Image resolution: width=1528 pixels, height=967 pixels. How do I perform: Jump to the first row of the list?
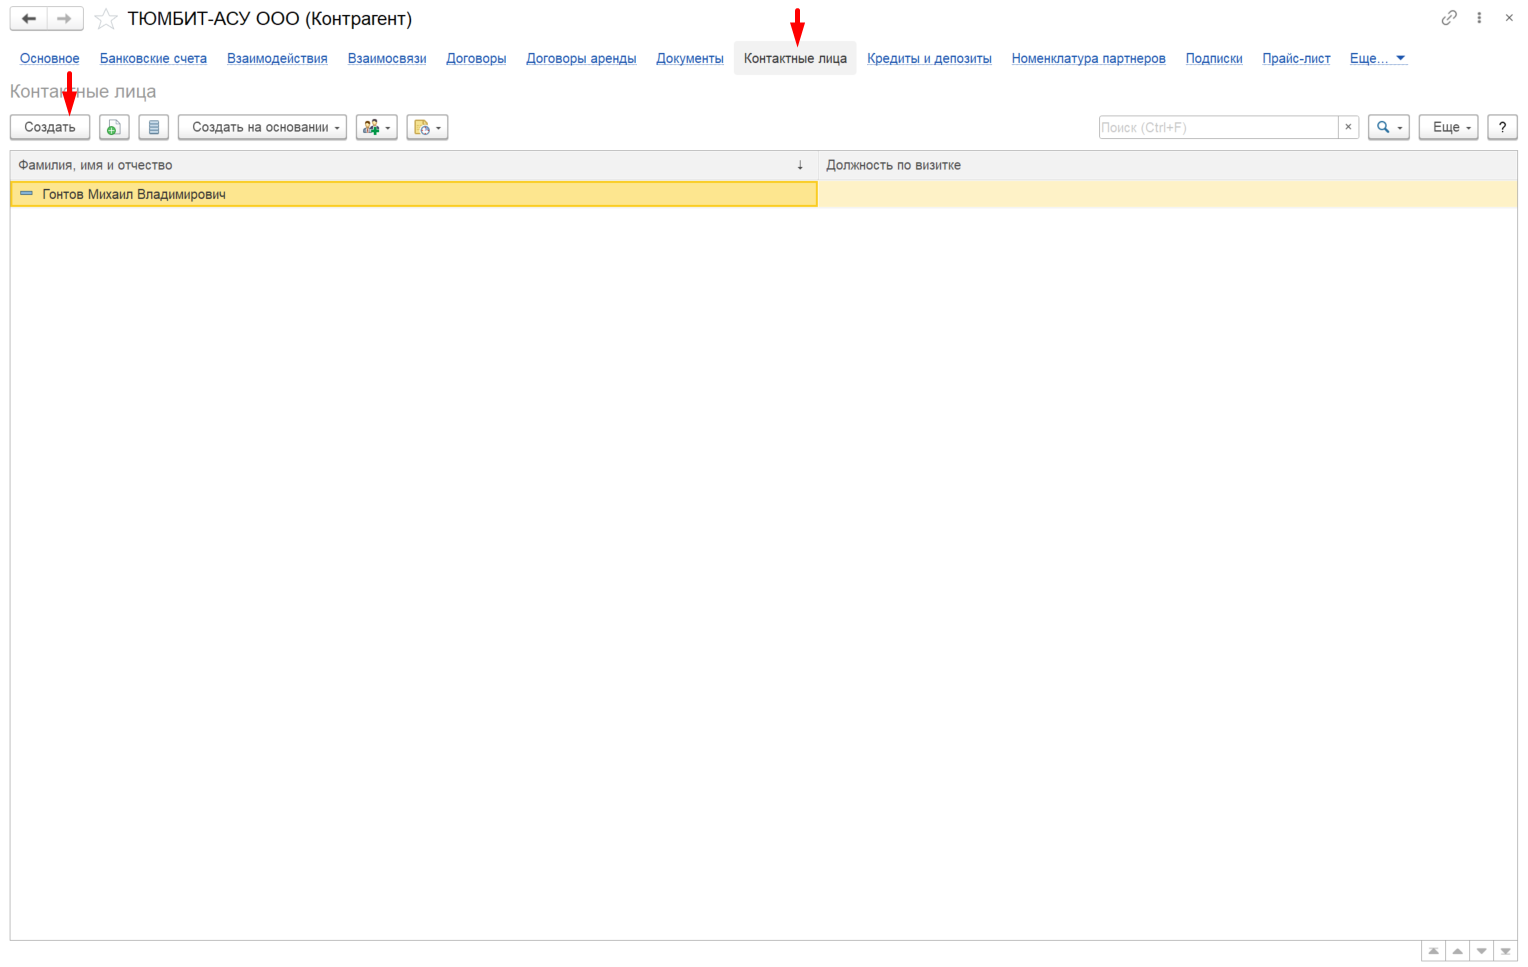[x=1434, y=951]
